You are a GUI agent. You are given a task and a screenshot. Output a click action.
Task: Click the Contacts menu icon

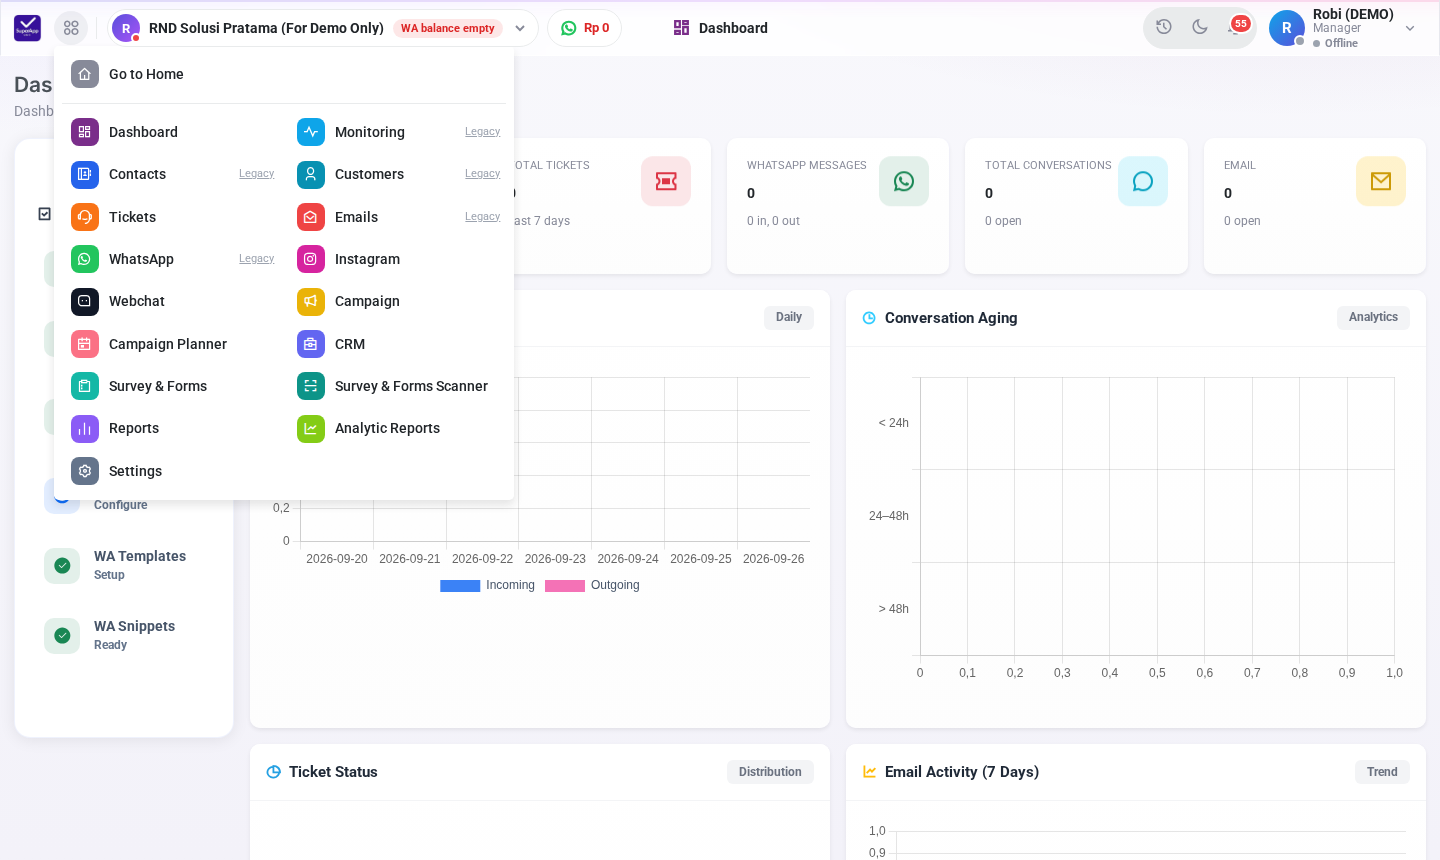[x=85, y=174]
